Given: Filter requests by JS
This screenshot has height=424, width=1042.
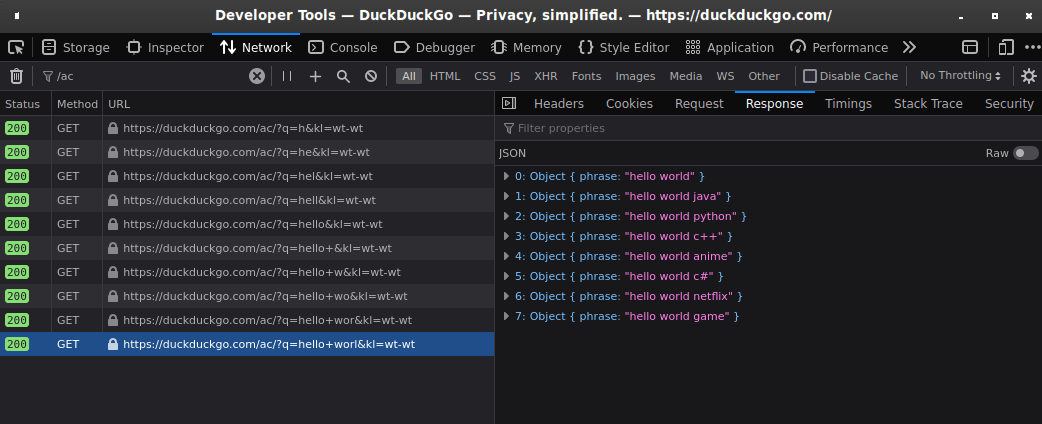Looking at the screenshot, I should point(515,76).
